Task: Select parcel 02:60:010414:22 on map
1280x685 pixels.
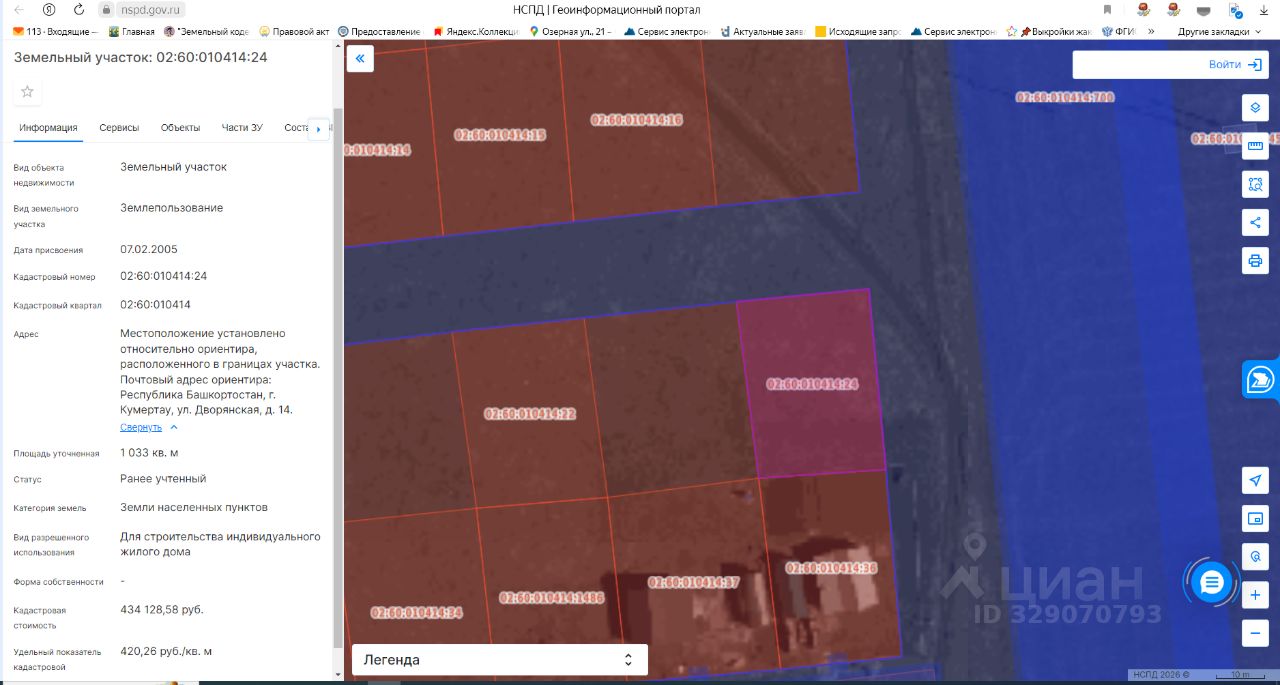Action: (x=530, y=413)
